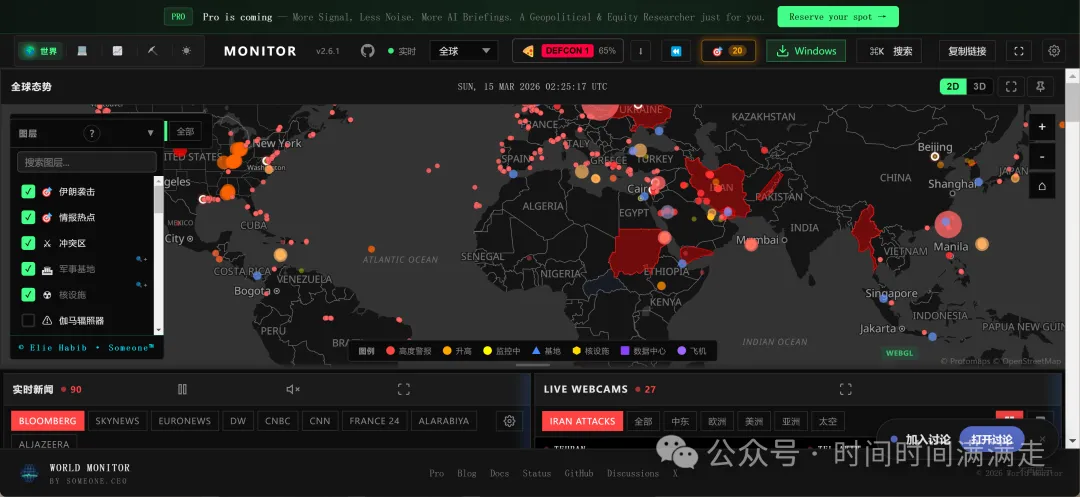
Task: Select the 世界 variant tab
Action: 41,51
